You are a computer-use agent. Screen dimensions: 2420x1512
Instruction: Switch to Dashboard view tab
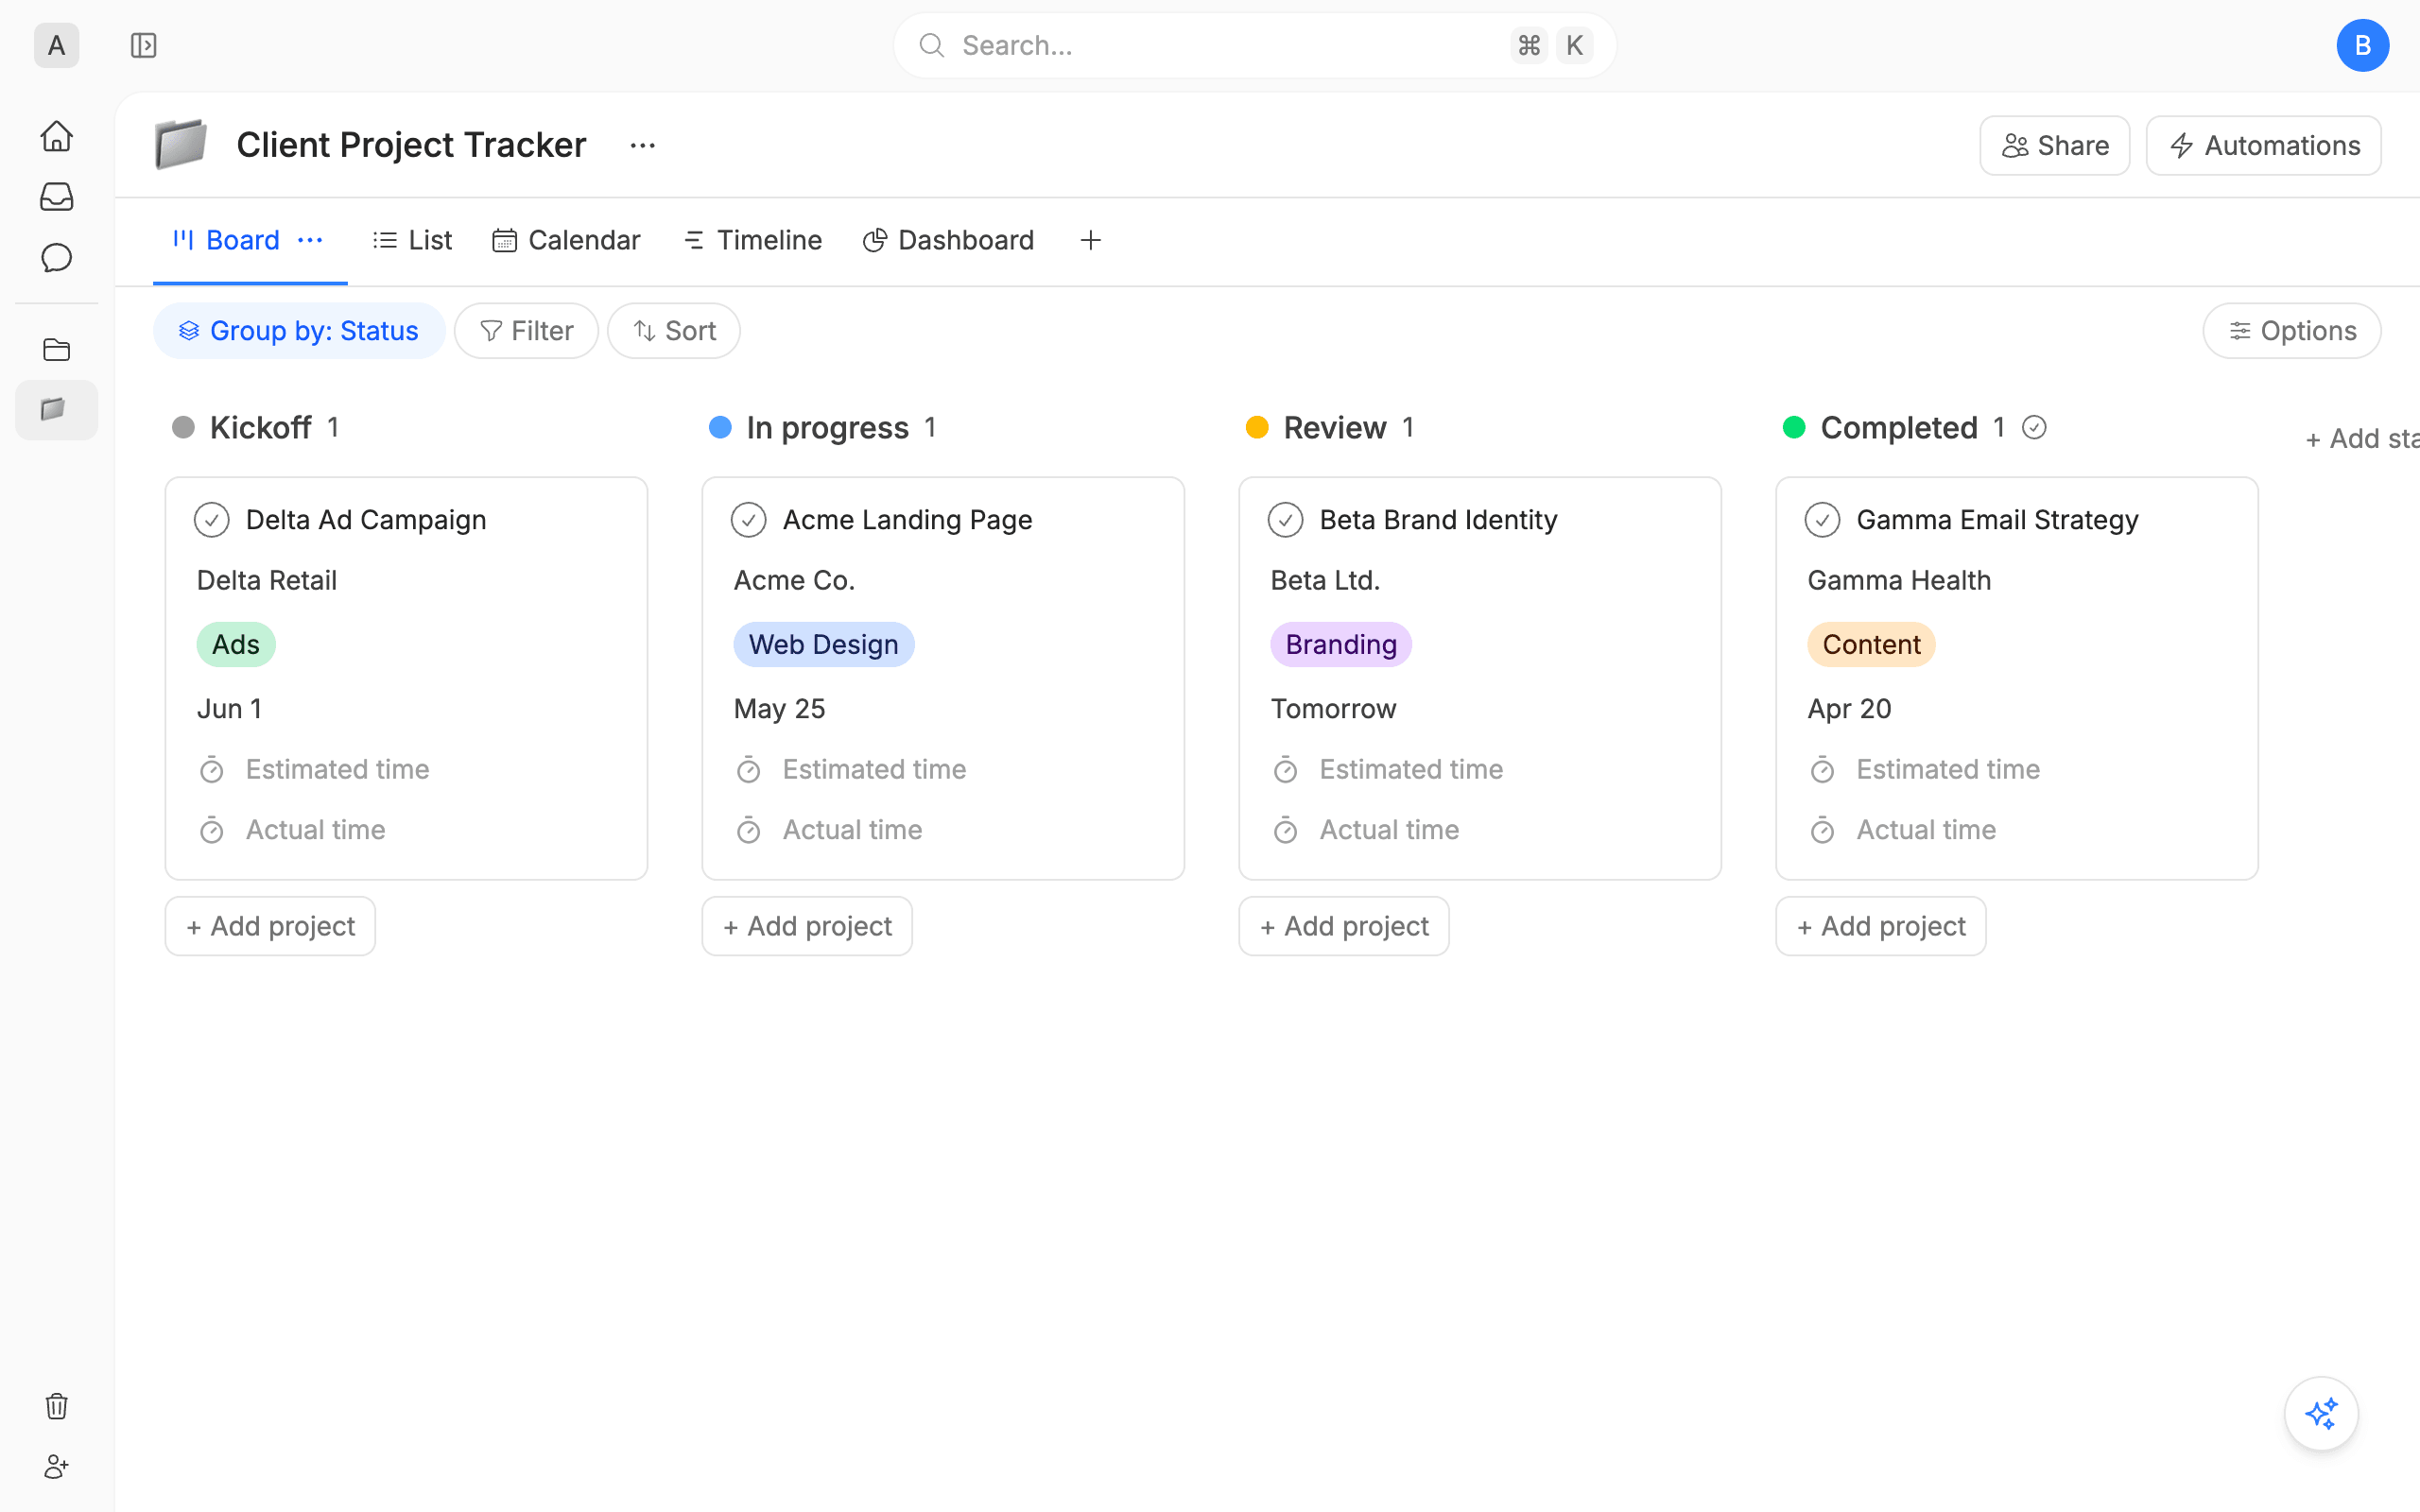tap(948, 240)
